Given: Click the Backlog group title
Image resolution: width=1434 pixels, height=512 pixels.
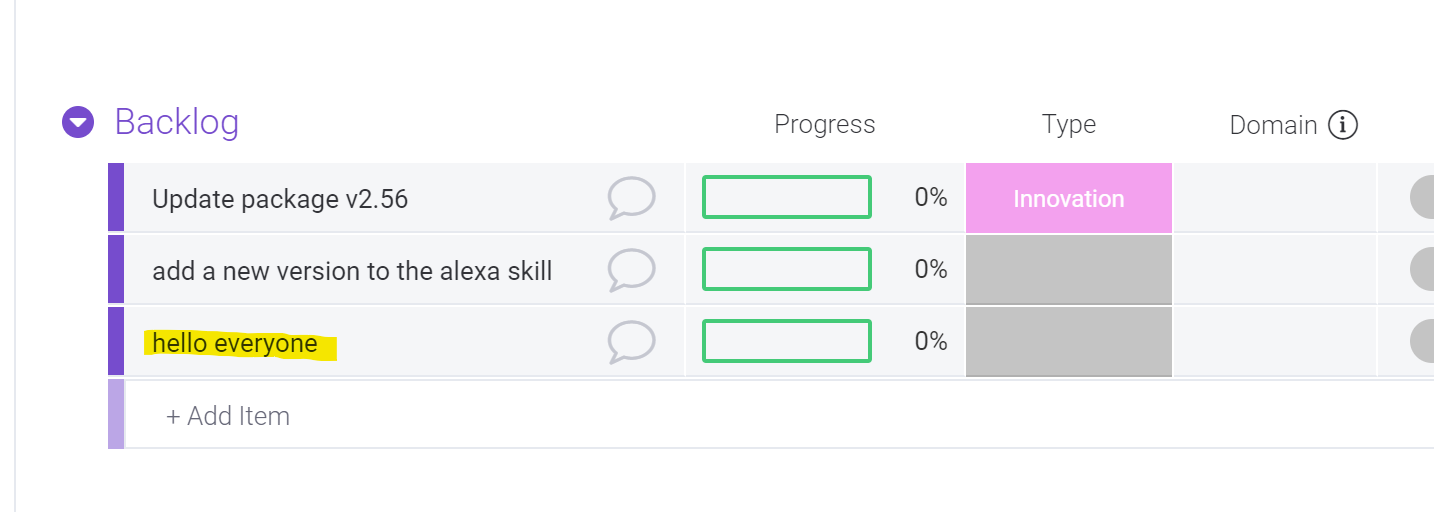Looking at the screenshot, I should tap(177, 122).
